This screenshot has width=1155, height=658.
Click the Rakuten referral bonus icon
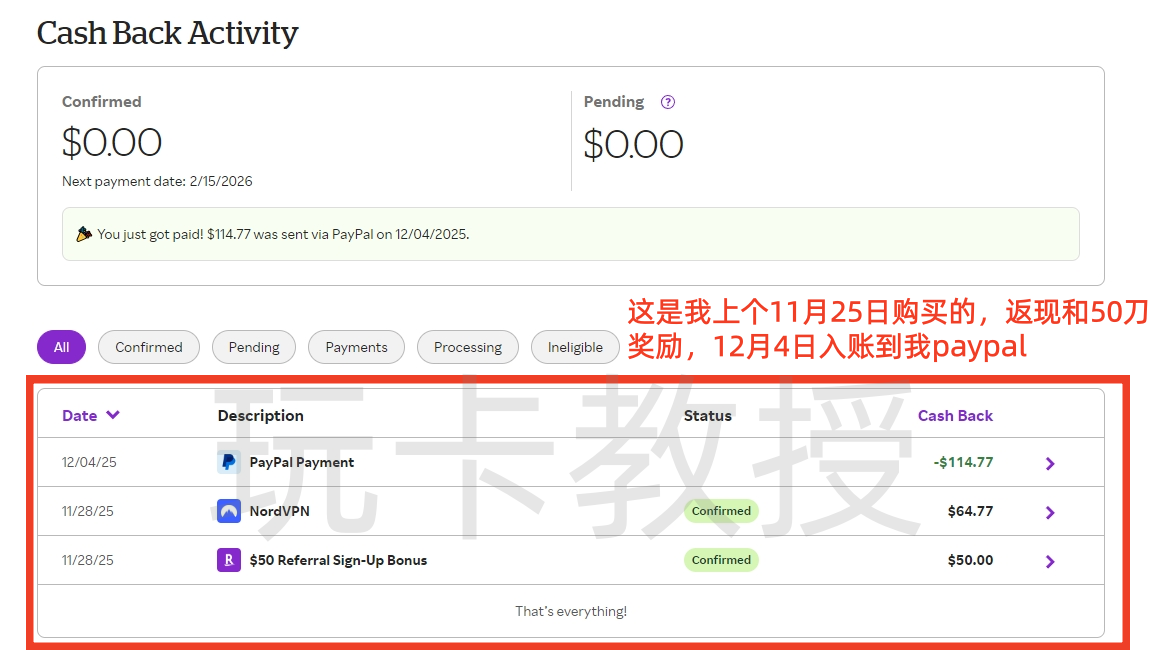click(x=229, y=560)
